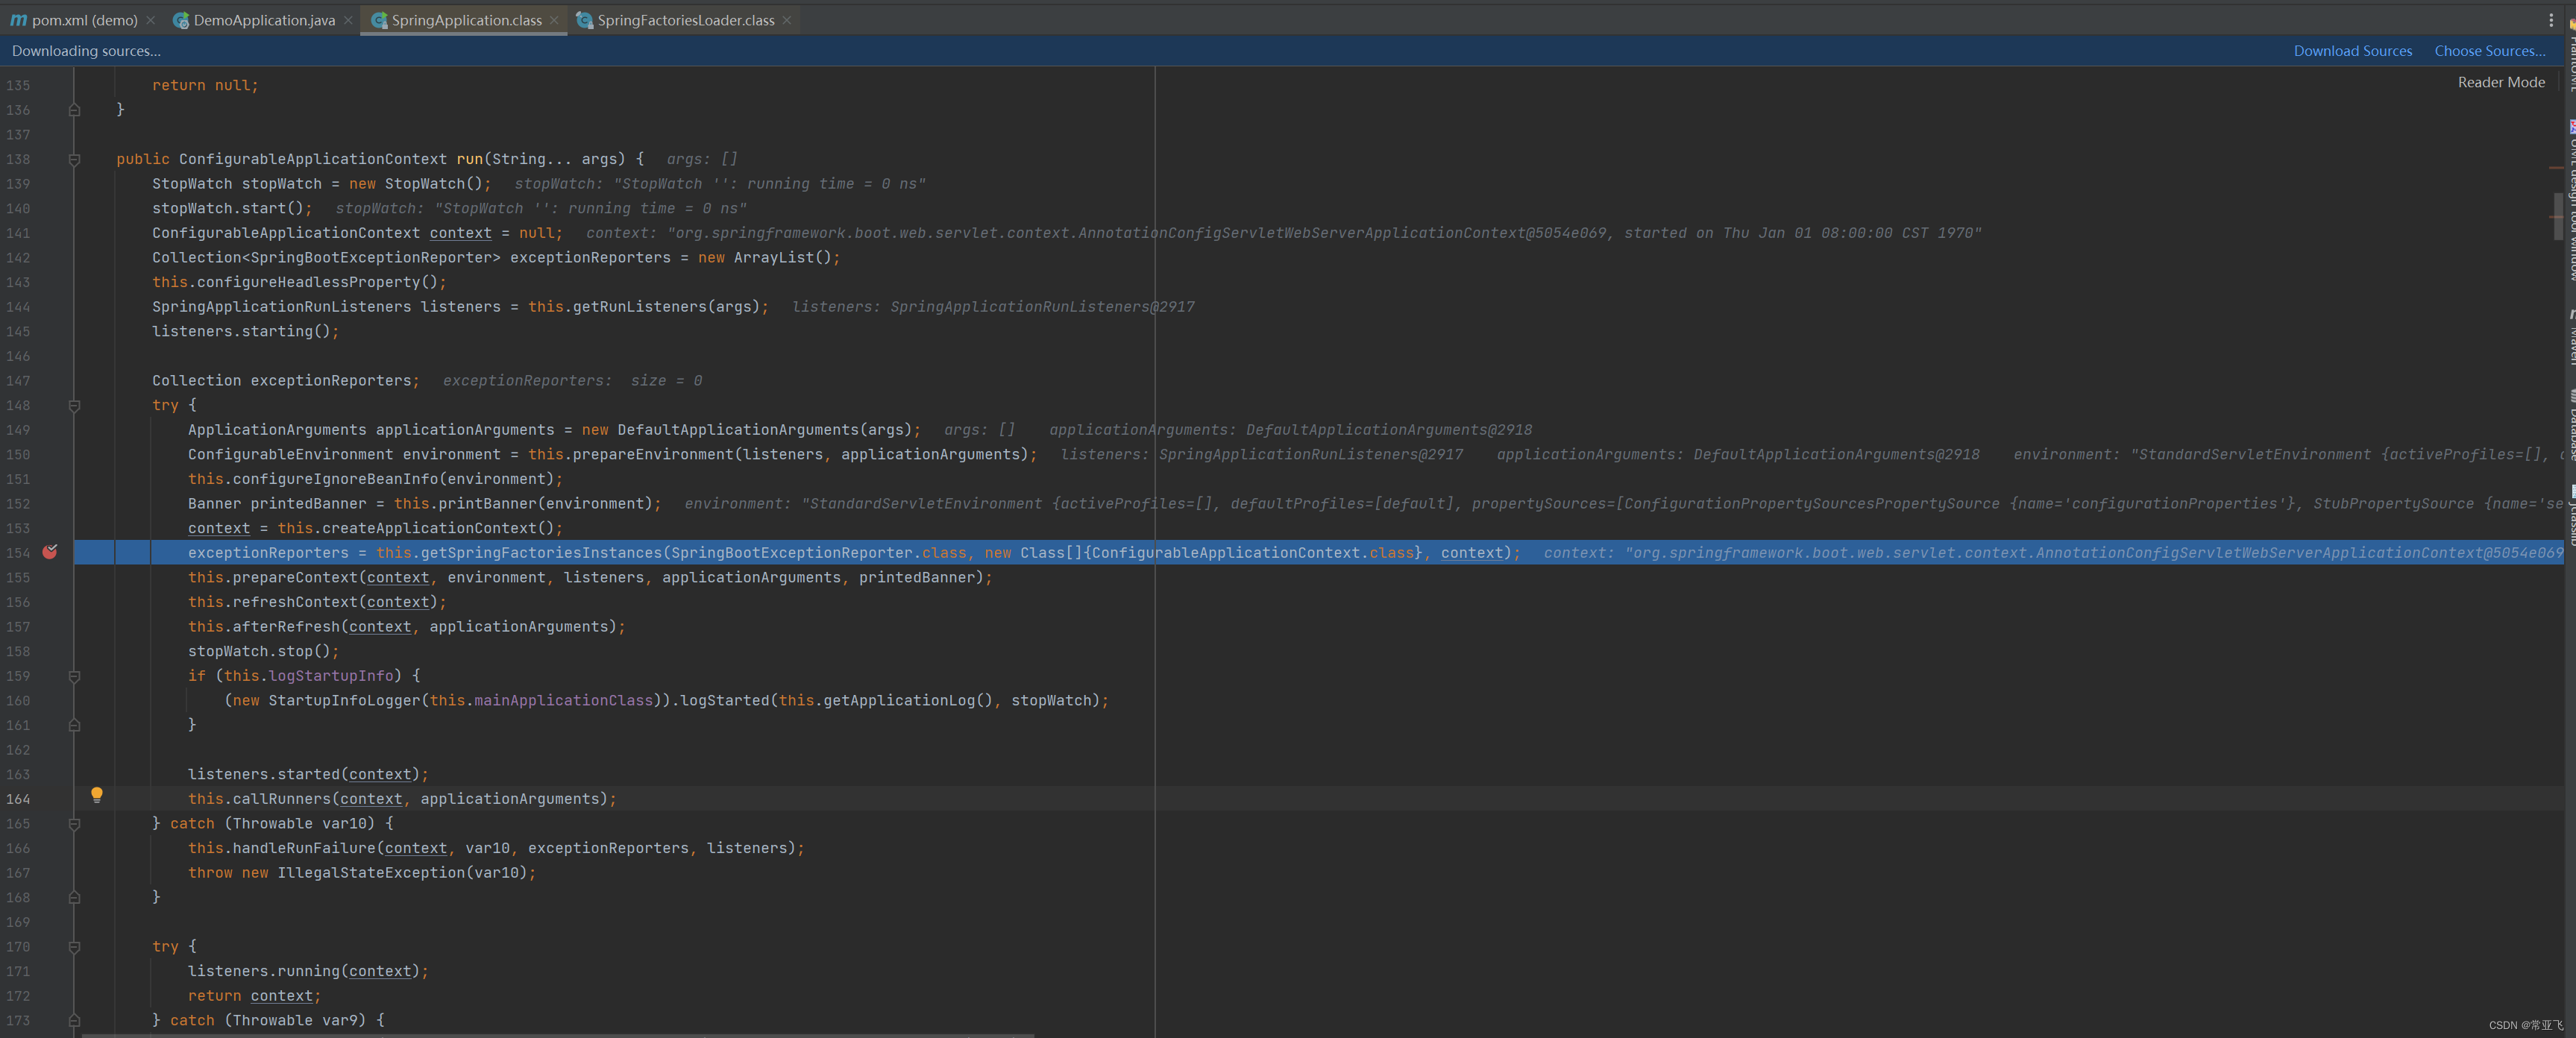Switch to Reader Mode
This screenshot has height=1038, width=2576.
click(2501, 82)
